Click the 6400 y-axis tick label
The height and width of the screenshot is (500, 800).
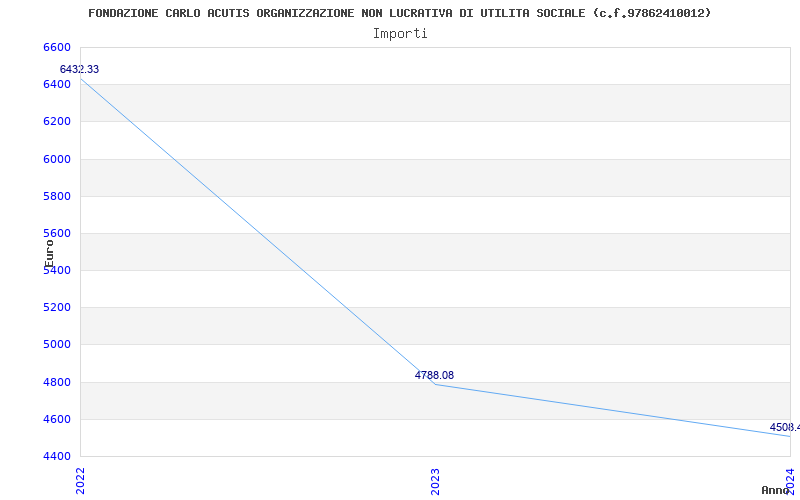click(57, 84)
